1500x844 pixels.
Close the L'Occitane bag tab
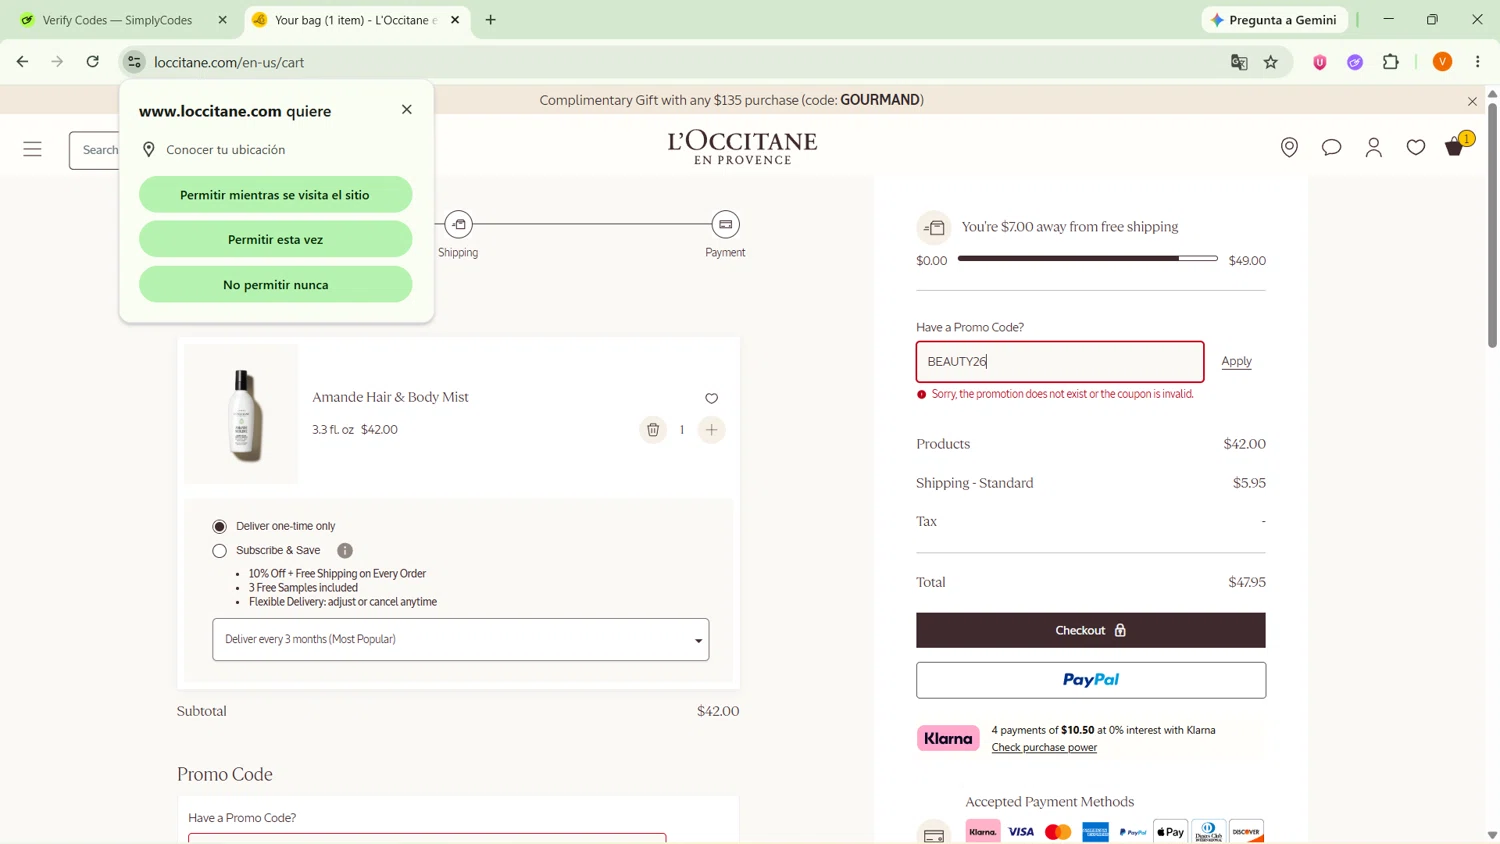click(455, 20)
